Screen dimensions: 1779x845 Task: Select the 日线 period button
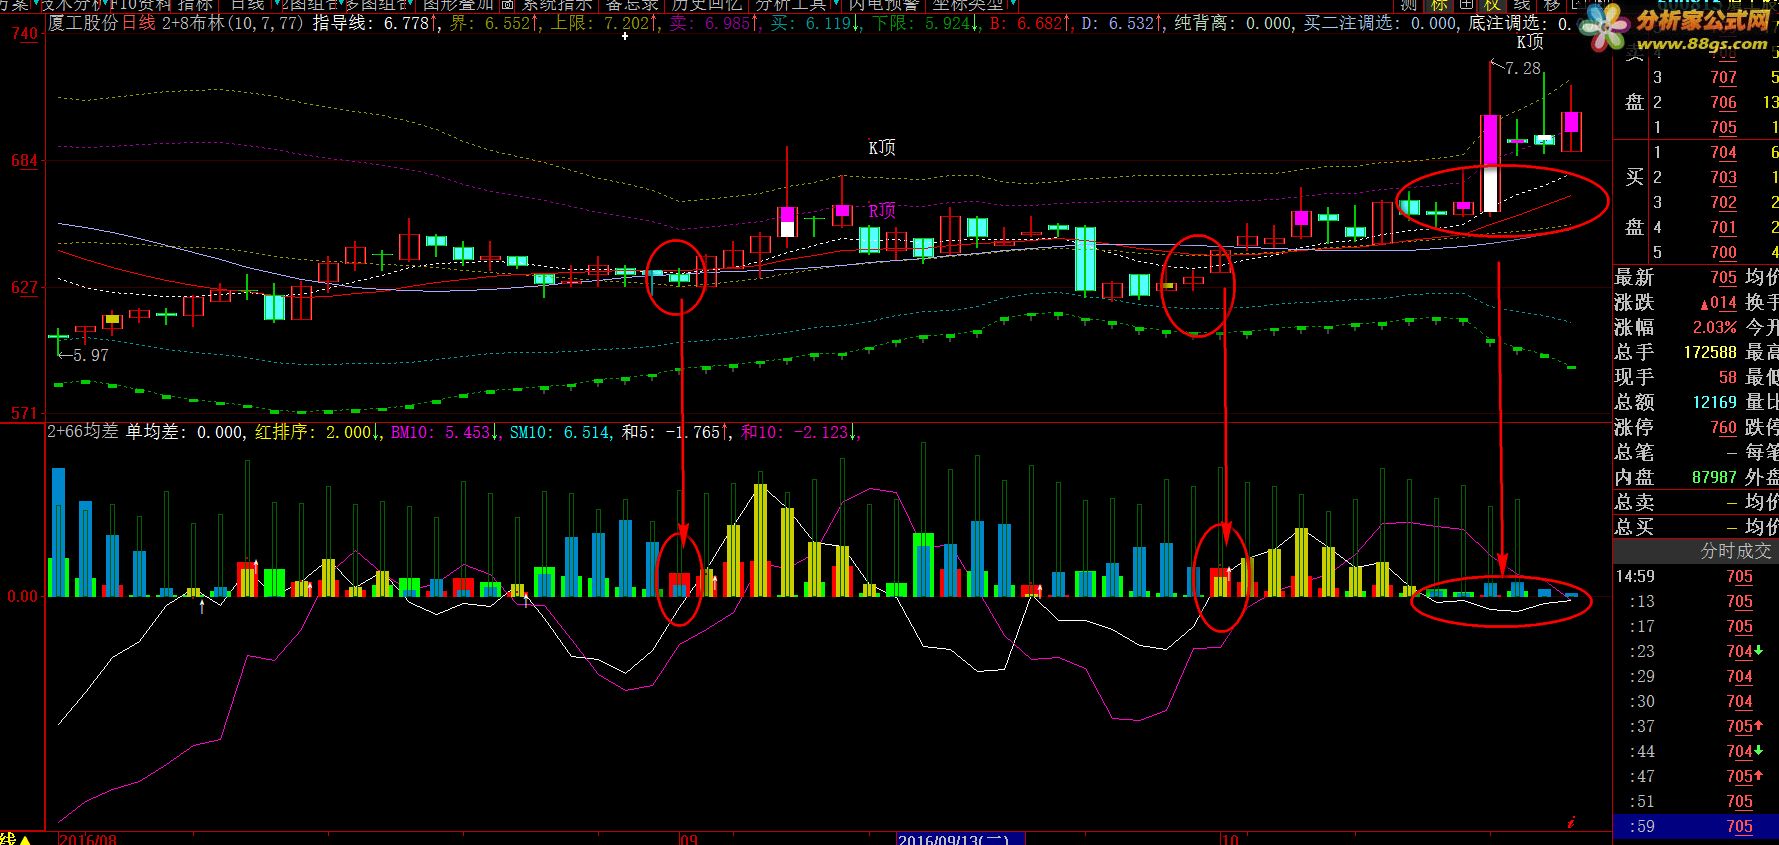coord(246,5)
